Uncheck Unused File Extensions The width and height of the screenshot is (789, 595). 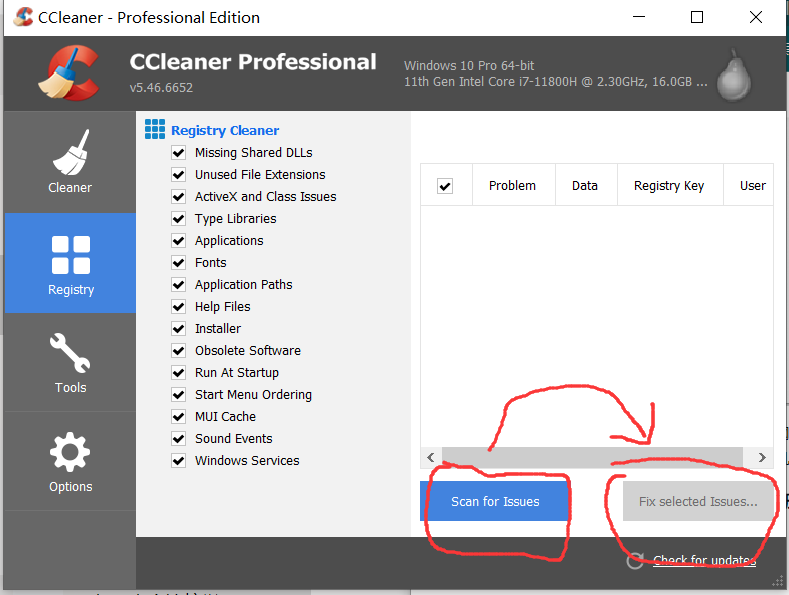179,175
